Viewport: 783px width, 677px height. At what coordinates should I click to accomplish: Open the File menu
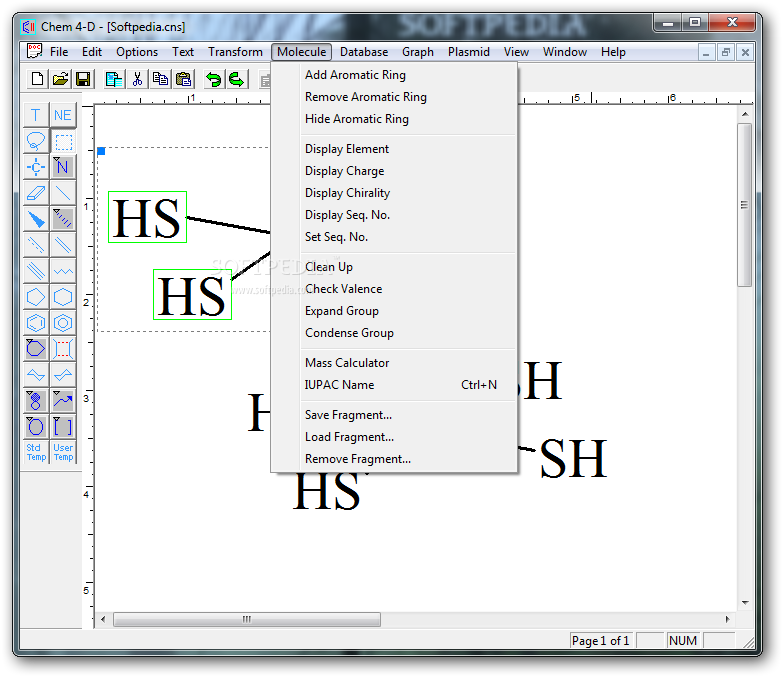tap(59, 52)
